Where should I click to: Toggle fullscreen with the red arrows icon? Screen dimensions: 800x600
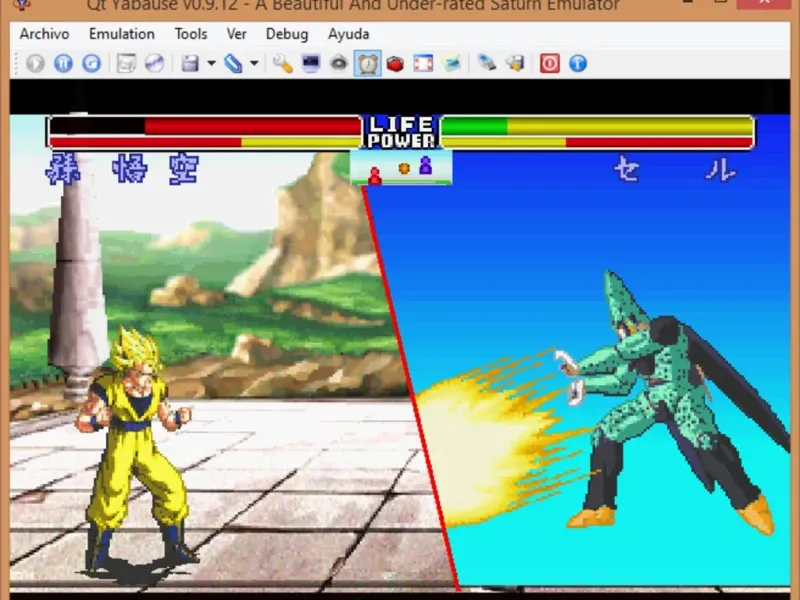tap(423, 64)
